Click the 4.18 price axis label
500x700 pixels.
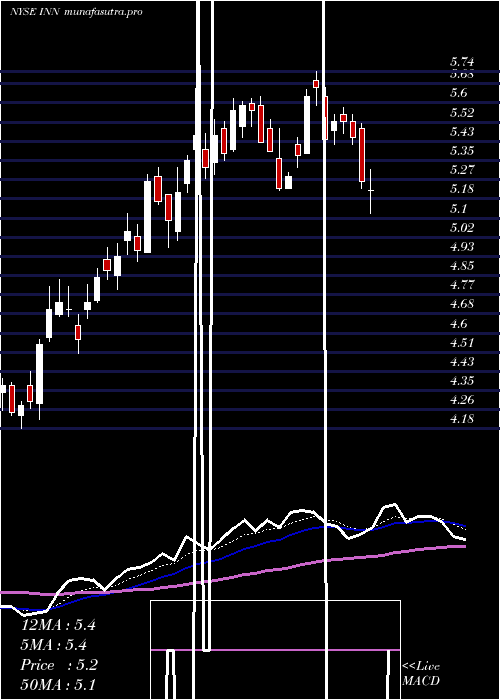click(462, 419)
